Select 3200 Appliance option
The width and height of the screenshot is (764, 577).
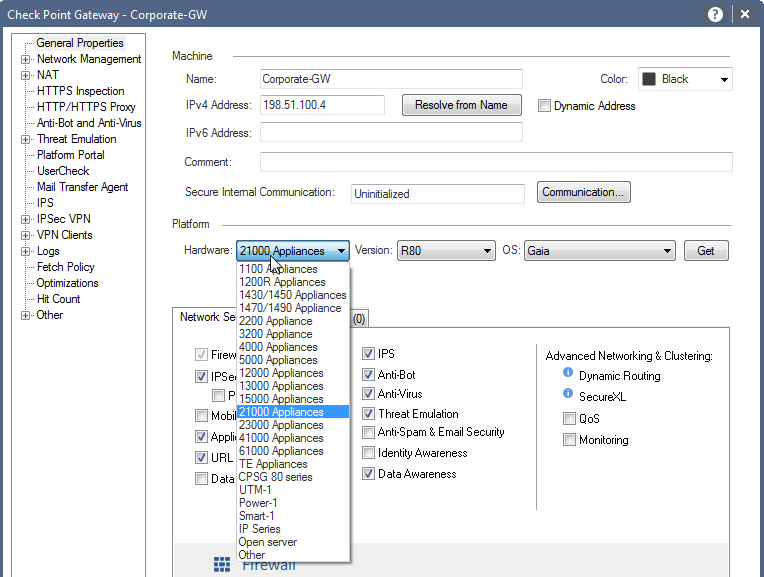point(293,334)
